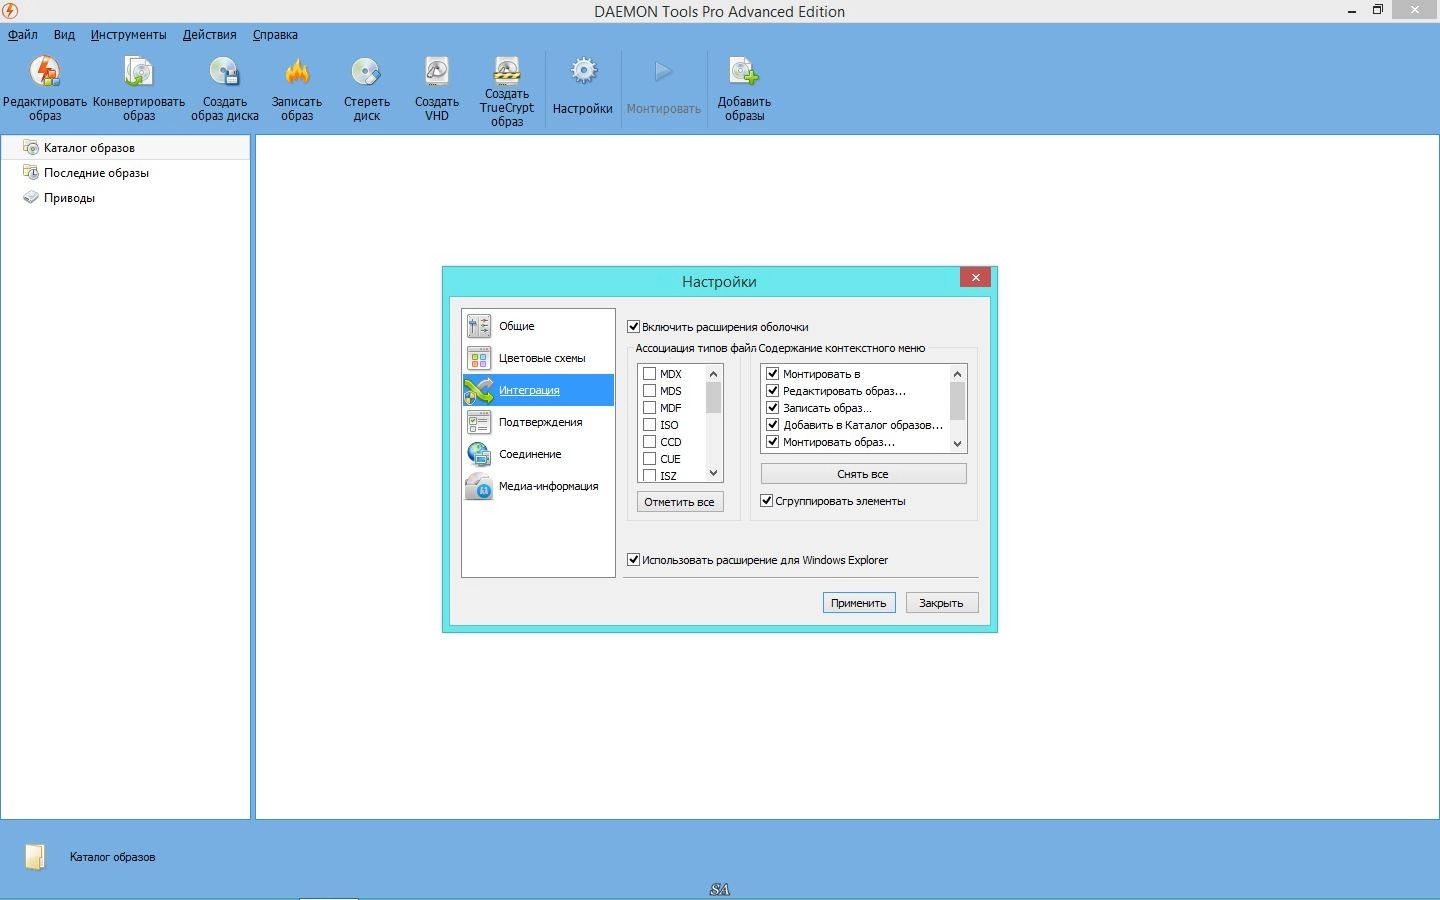Image resolution: width=1440 pixels, height=900 pixels.
Task: Click Создать образ диска icon
Action: tap(224, 72)
